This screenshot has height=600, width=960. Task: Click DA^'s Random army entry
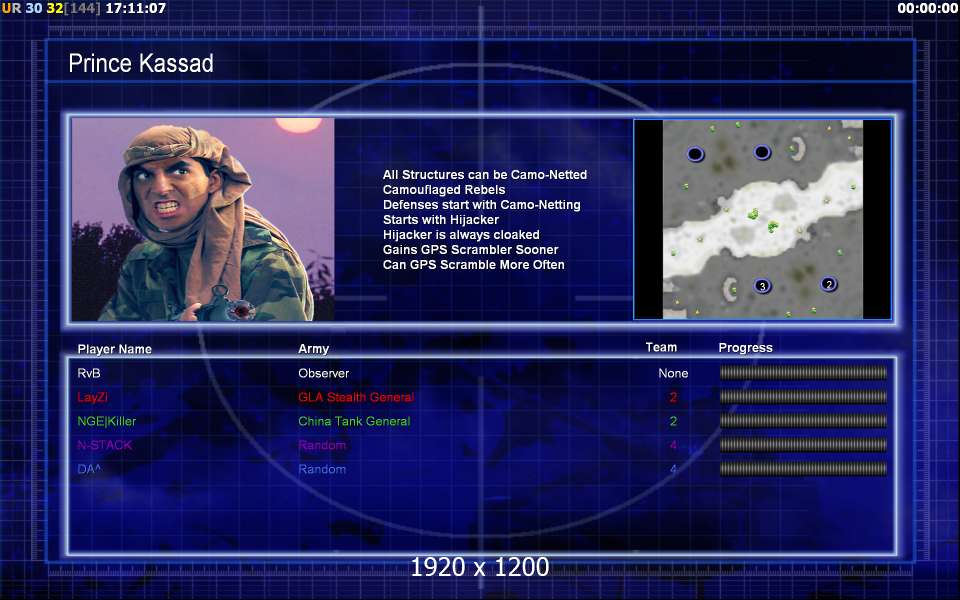tap(322, 469)
